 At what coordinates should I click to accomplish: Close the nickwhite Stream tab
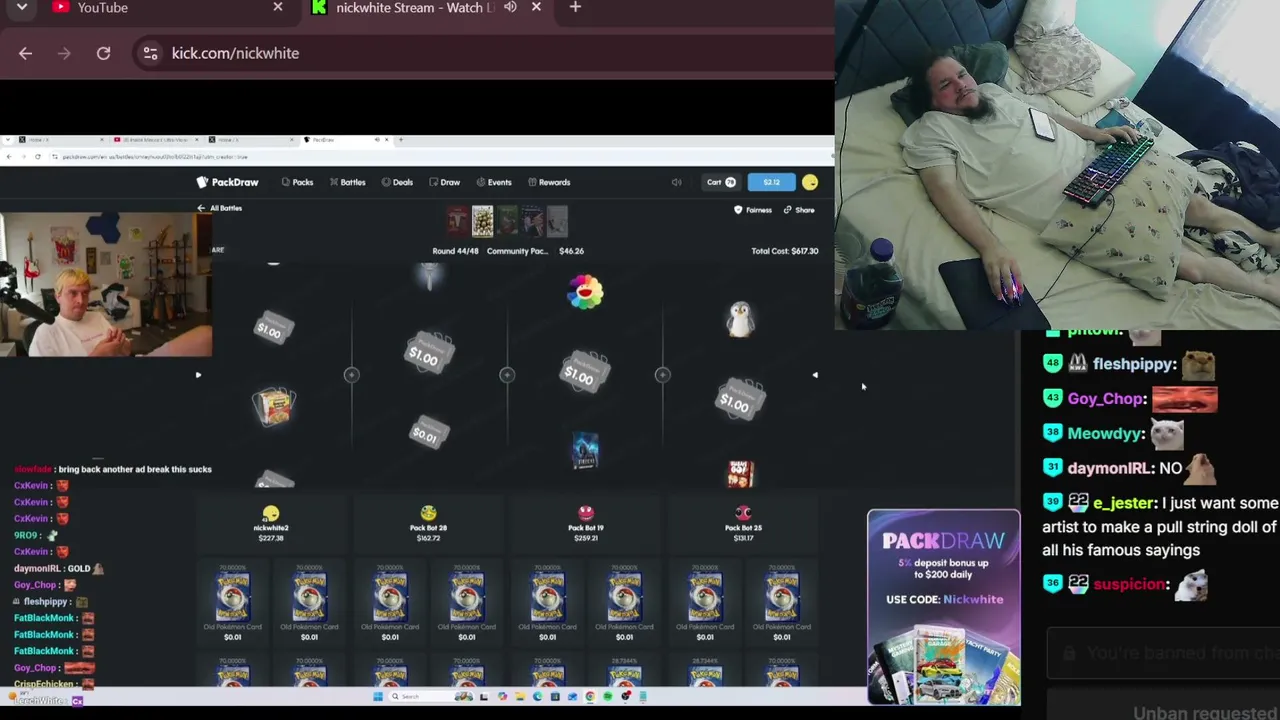[536, 7]
